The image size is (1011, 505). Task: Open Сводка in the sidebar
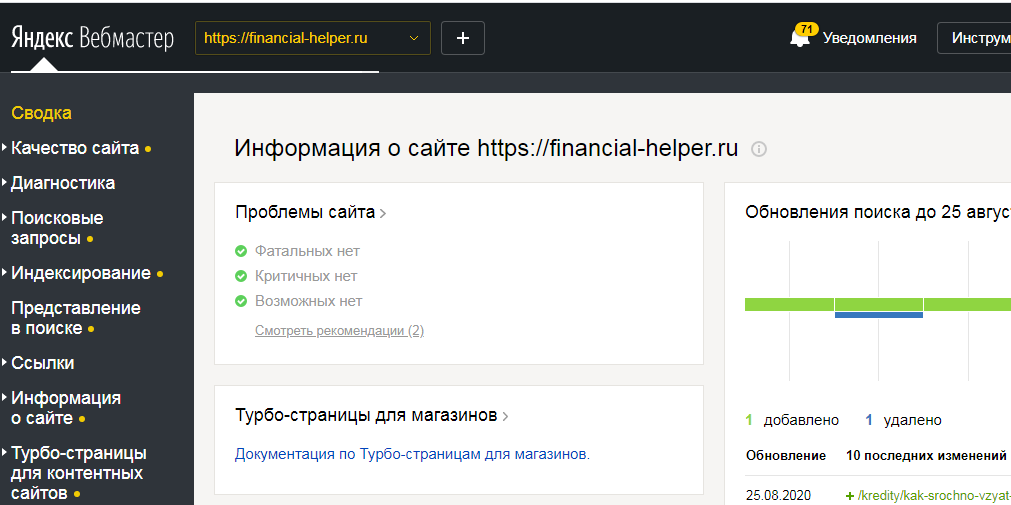click(x=41, y=113)
